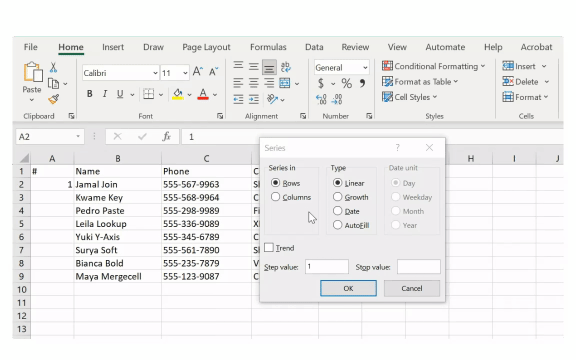Select the Format Painter brush
This screenshot has height=360, width=576.
[x=54, y=99]
